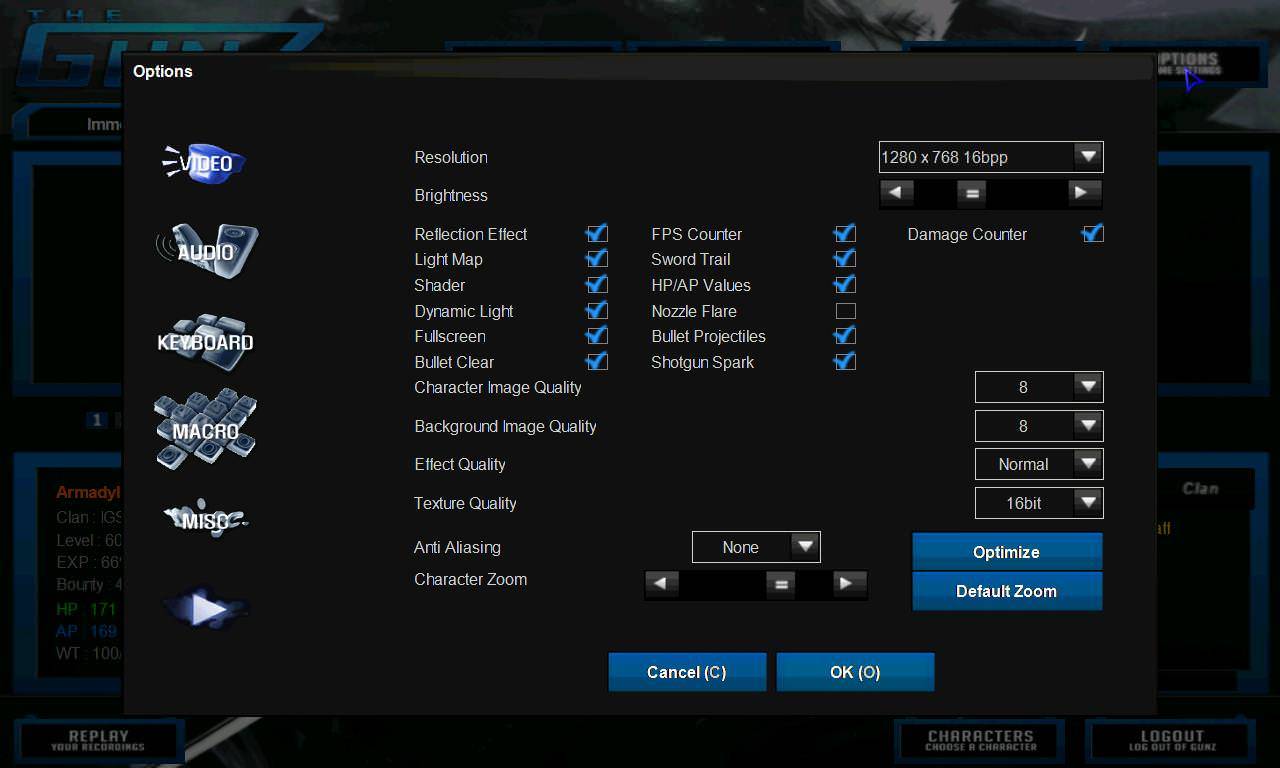Viewport: 1280px width, 768px height.
Task: Toggle the Bullet Clear checkbox
Action: [x=597, y=362]
